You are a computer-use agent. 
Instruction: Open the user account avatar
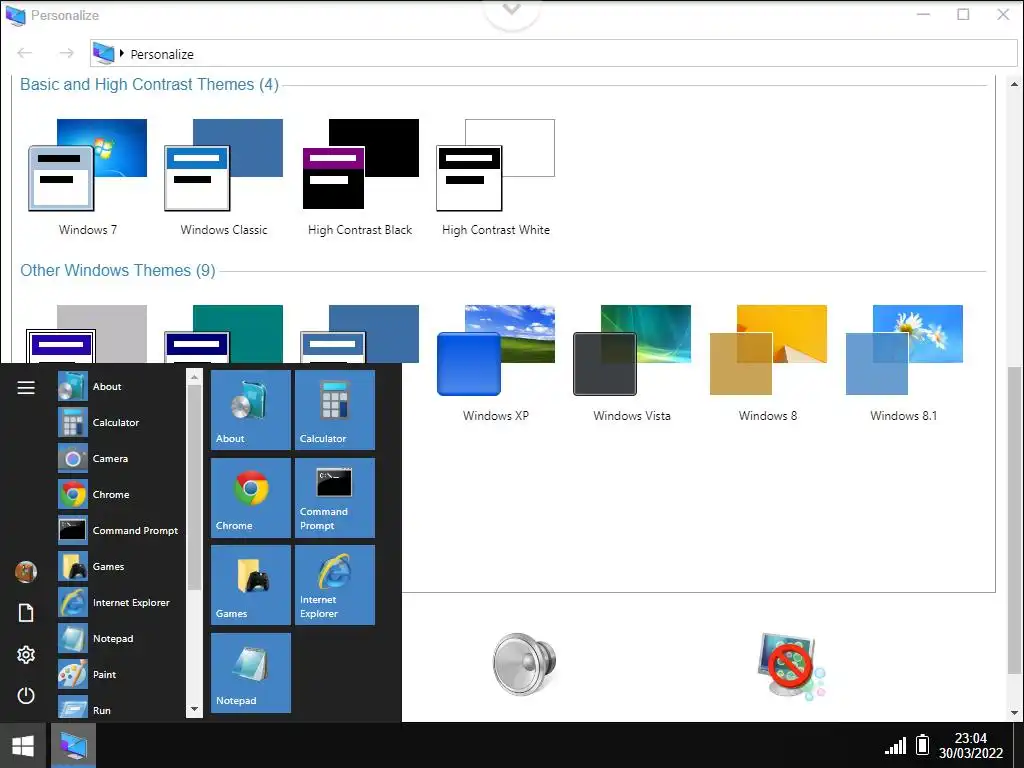(26, 571)
